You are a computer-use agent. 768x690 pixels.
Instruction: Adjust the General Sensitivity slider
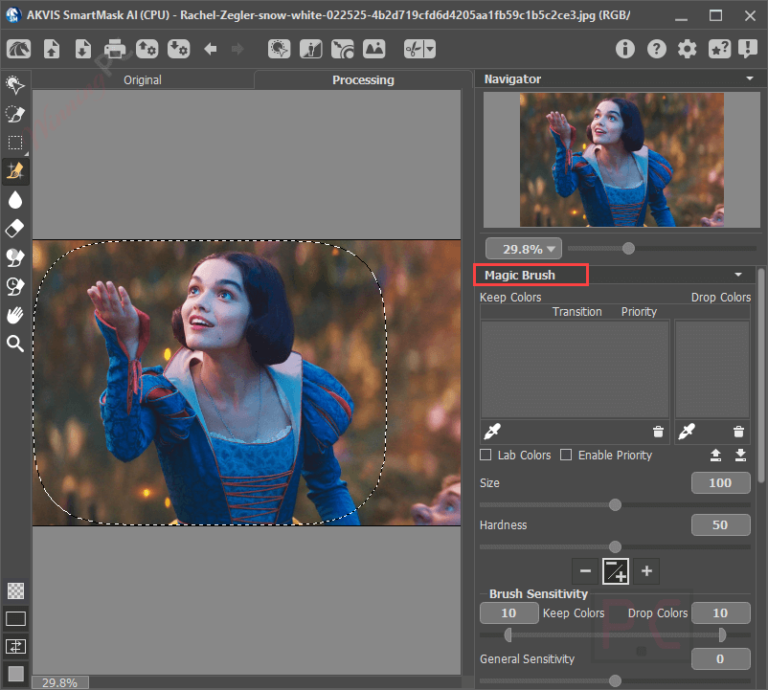point(615,681)
